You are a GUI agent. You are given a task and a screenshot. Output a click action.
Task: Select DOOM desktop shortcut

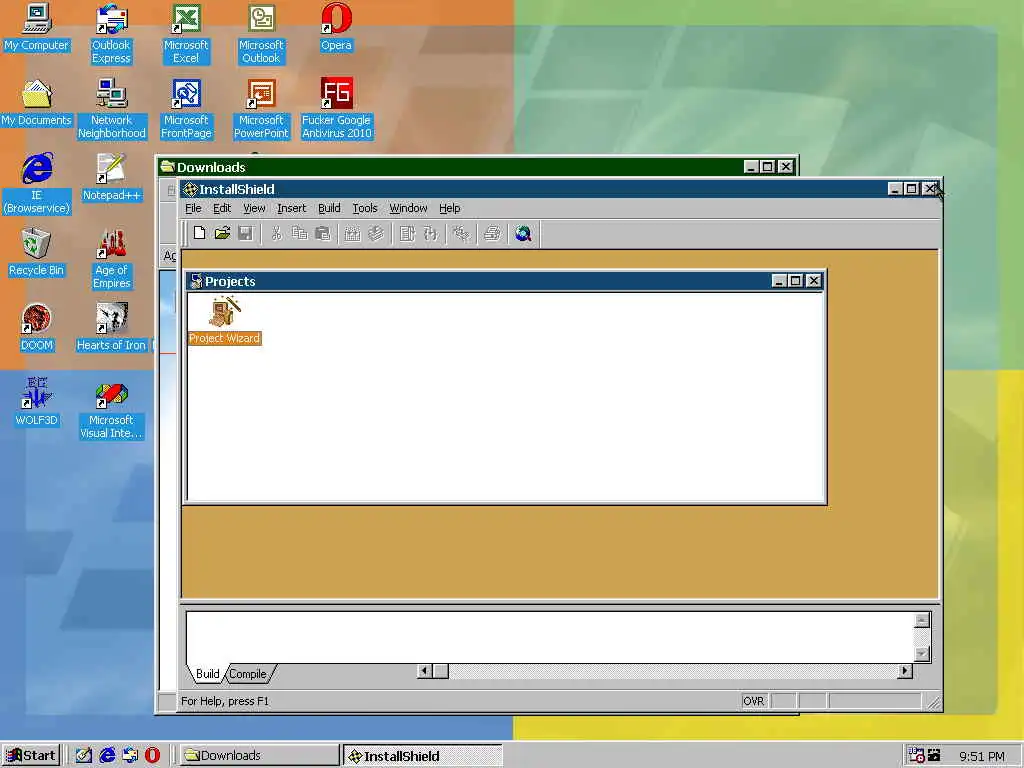click(37, 328)
